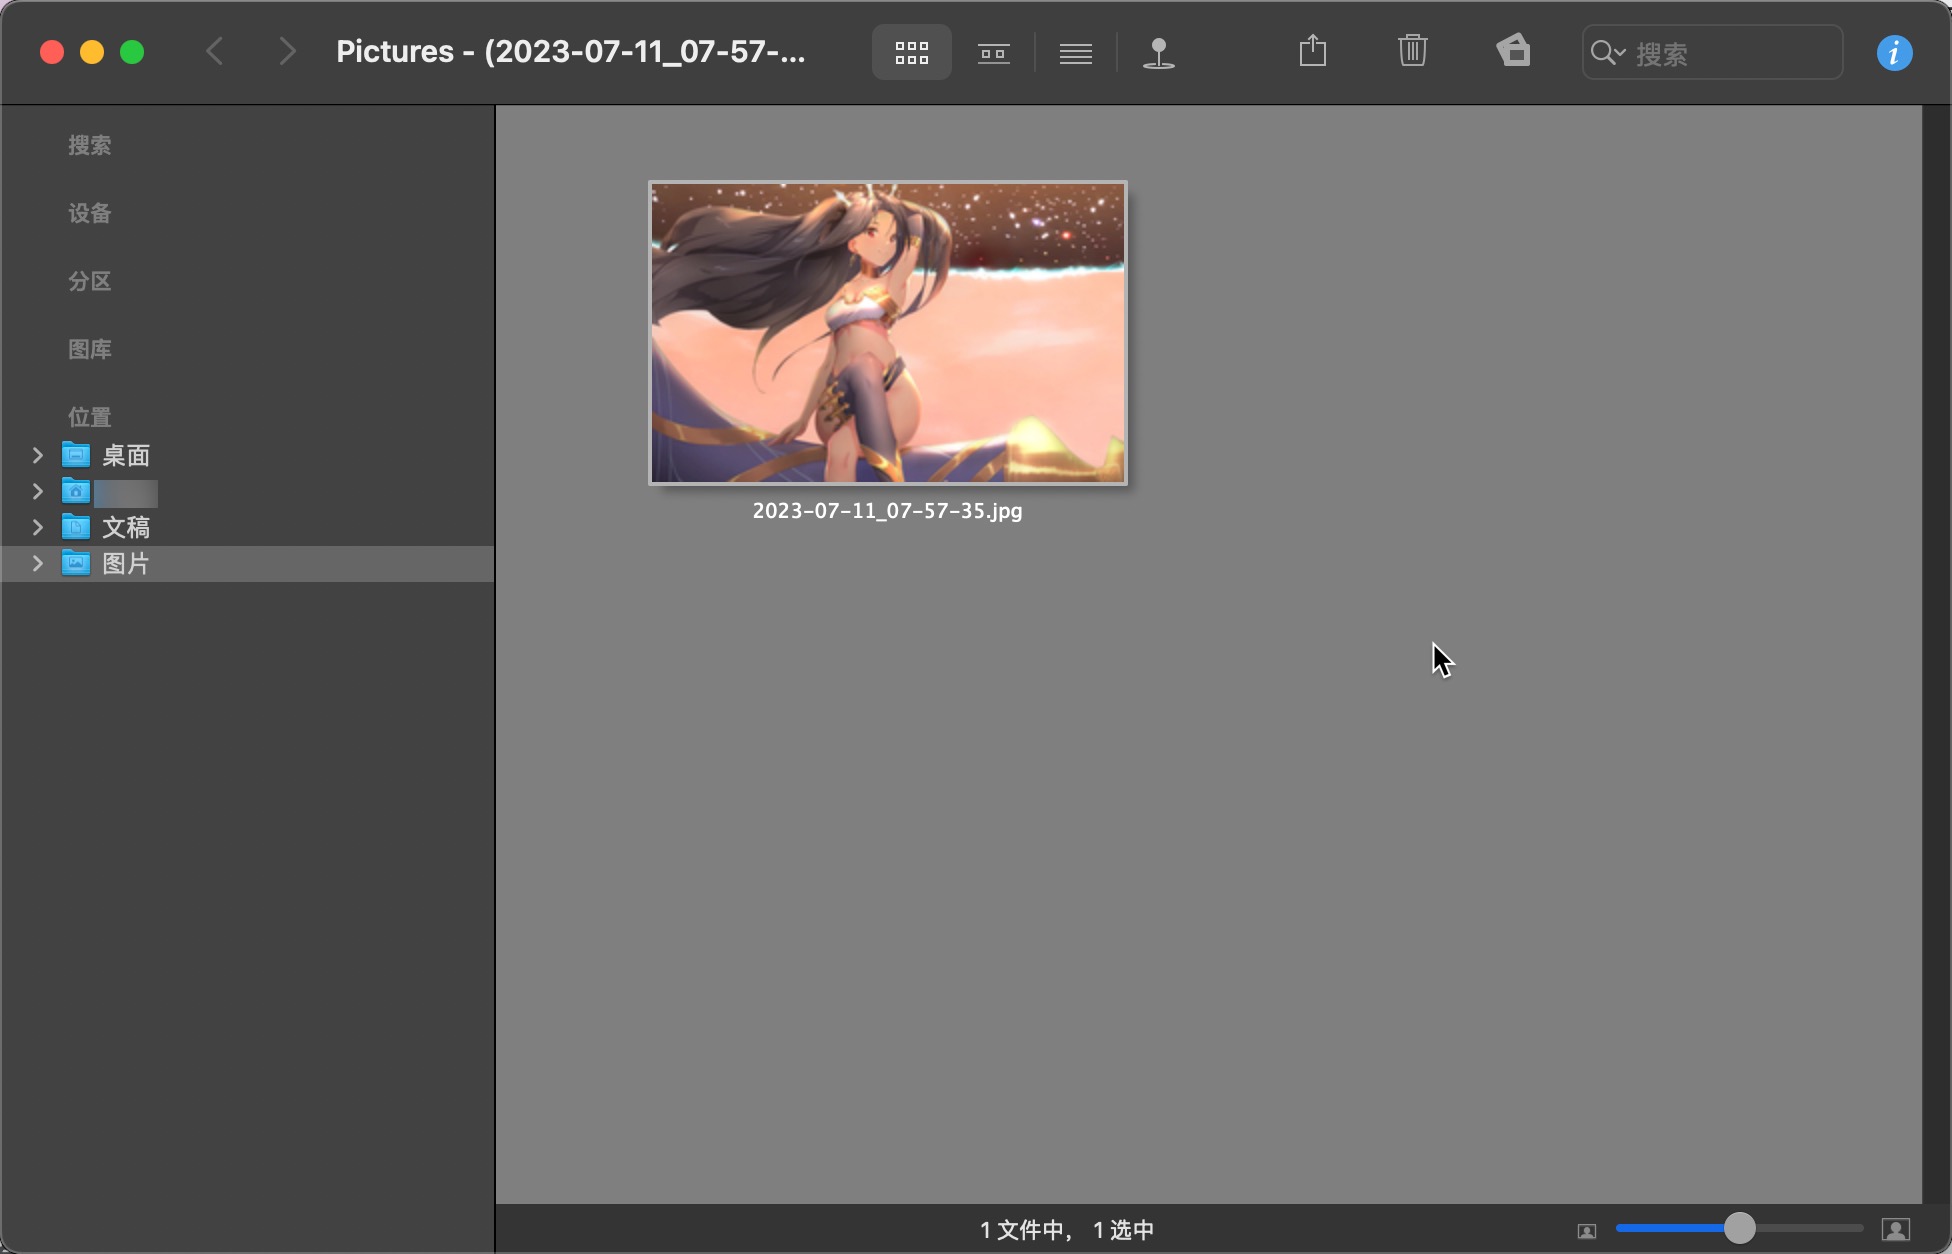Select the 图片 folder in sidebar

[x=247, y=564]
